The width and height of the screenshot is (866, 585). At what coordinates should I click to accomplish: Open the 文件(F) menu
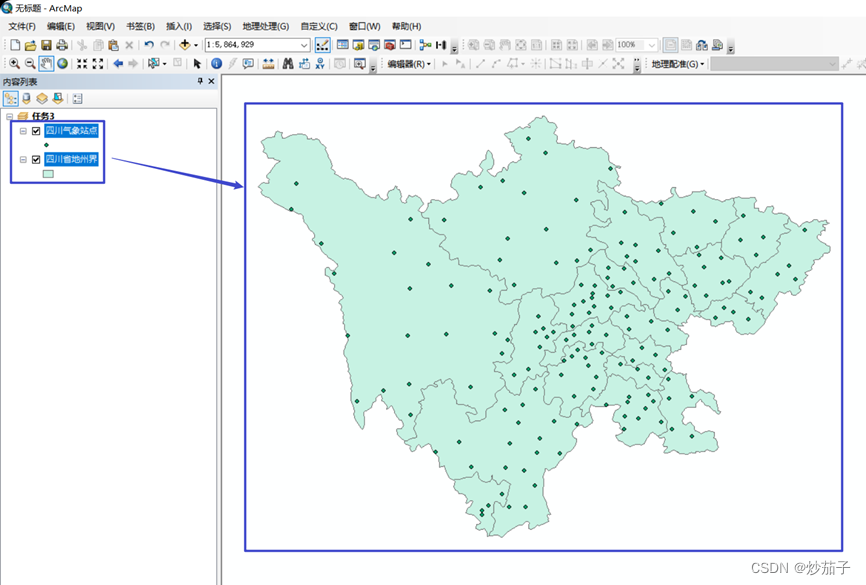[22, 27]
